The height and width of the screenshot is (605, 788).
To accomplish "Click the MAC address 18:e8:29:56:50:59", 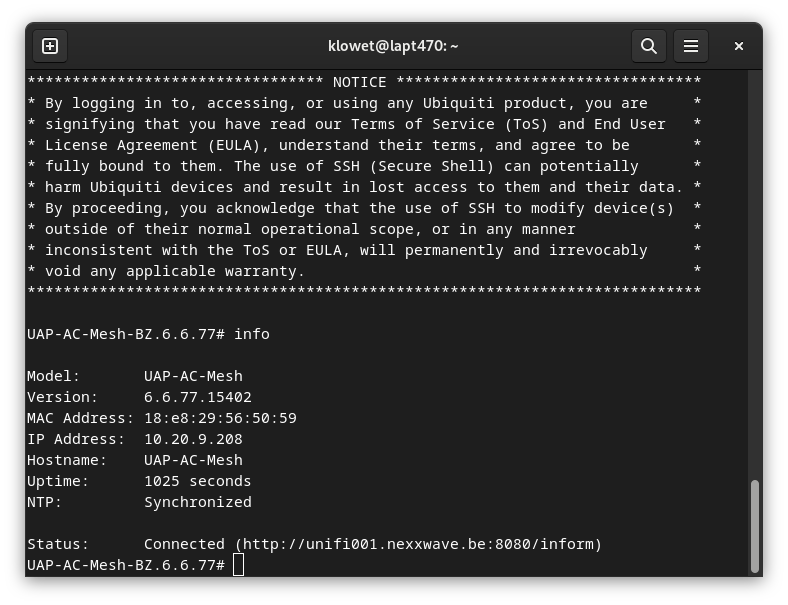I will point(220,418).
